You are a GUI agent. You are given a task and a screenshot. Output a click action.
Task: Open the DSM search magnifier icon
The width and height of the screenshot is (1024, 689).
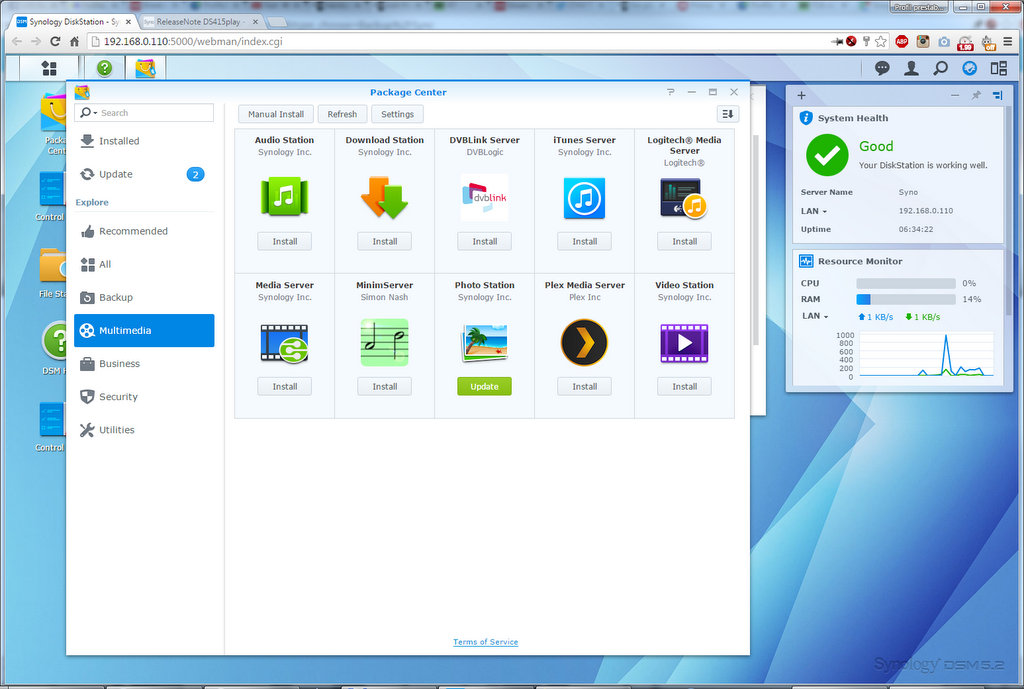click(940, 68)
